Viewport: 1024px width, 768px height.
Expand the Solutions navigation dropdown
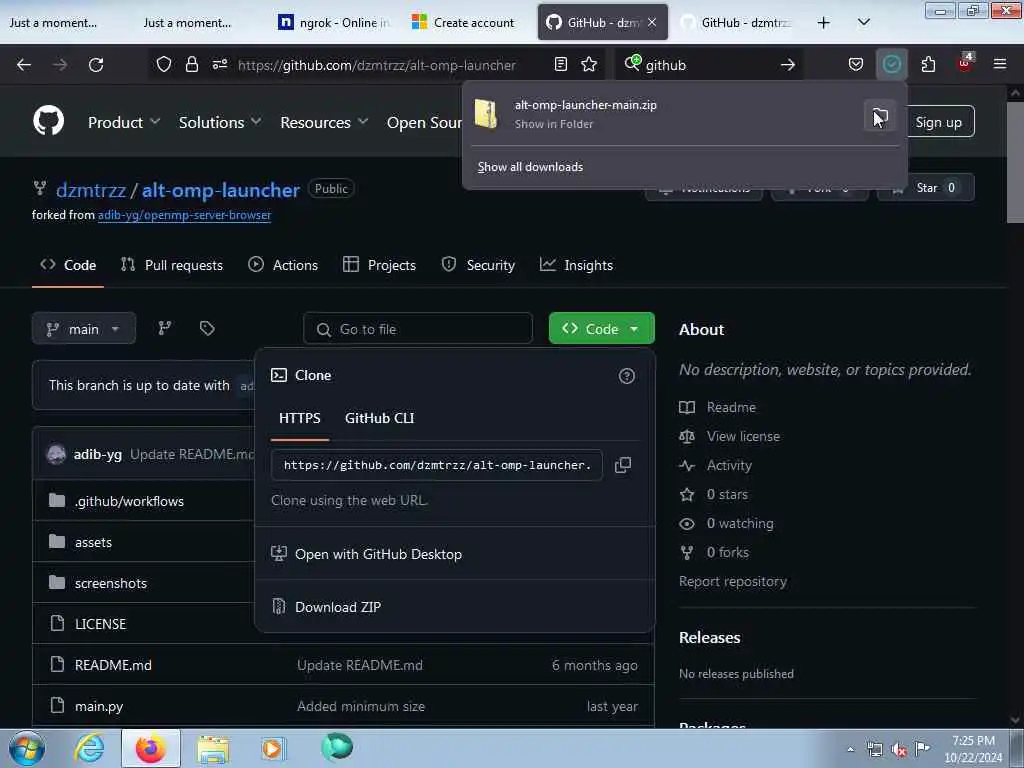point(220,122)
